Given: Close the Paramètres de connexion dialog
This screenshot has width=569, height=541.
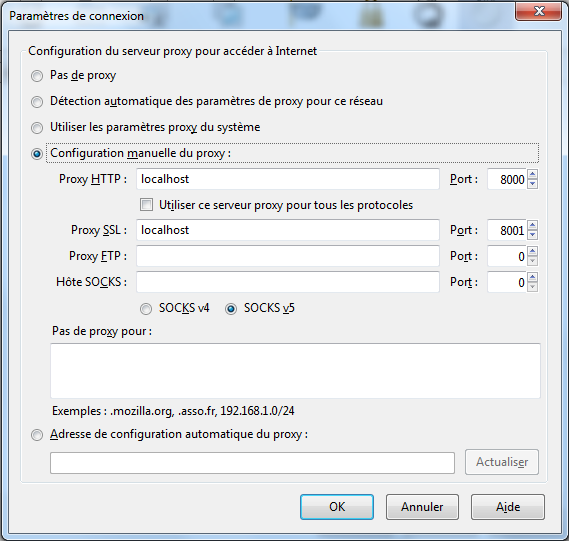Looking at the screenshot, I should pos(539,11).
